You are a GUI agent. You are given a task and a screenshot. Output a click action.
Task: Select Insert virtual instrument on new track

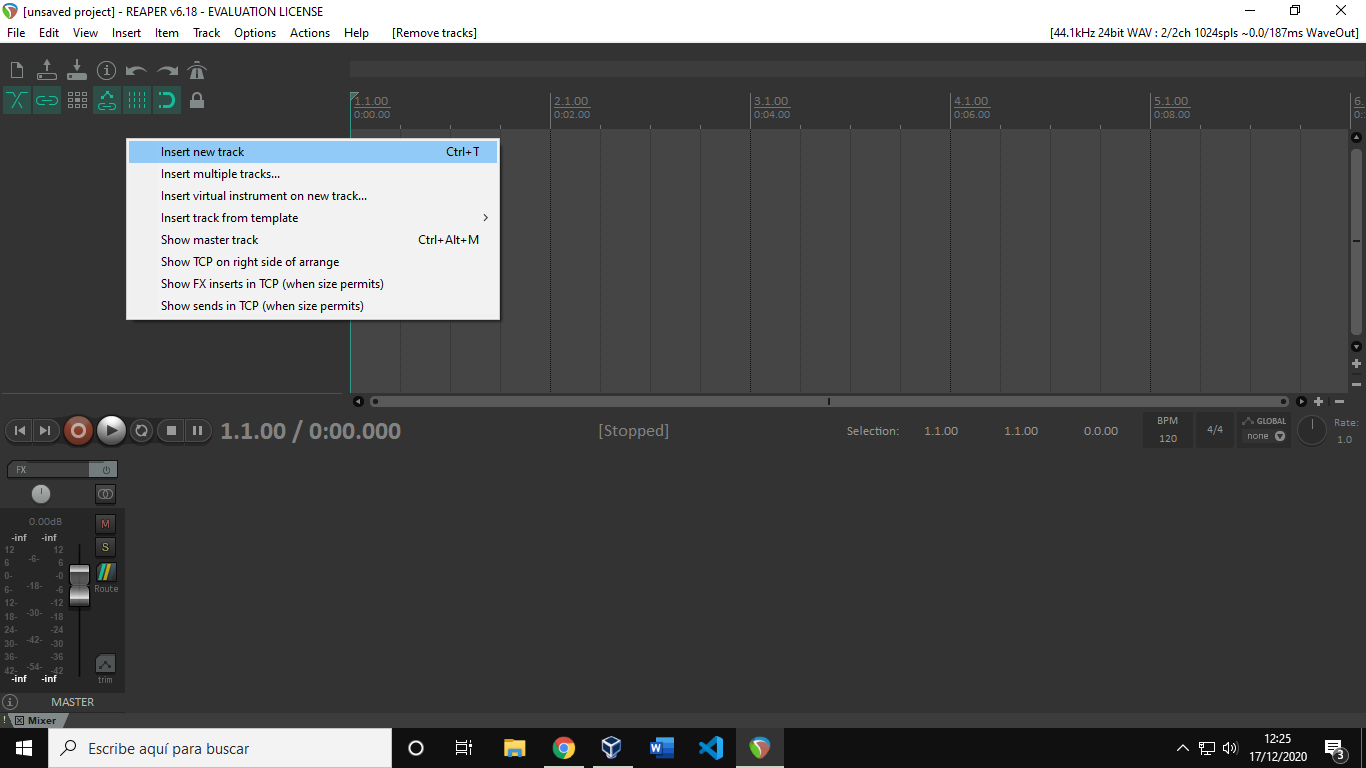click(x=313, y=196)
